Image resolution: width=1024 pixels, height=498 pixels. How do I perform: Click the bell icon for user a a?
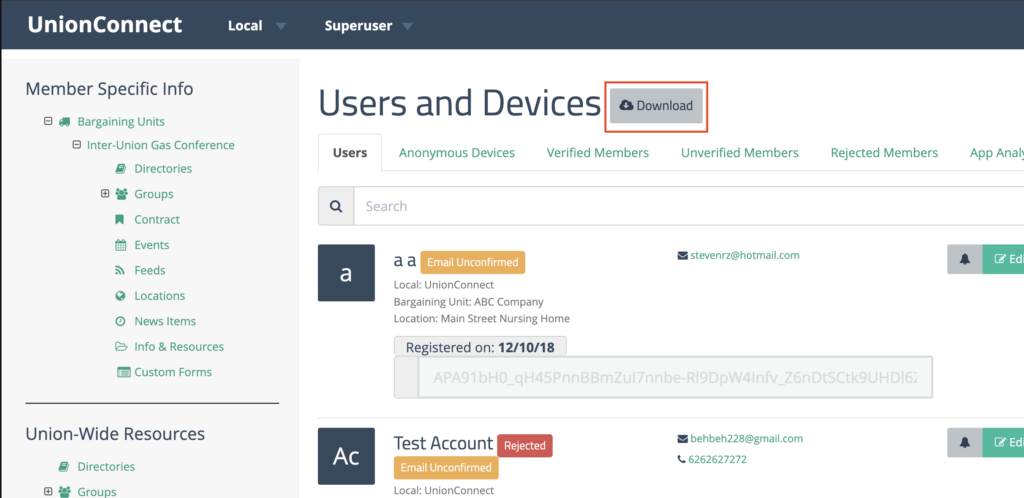tap(964, 259)
